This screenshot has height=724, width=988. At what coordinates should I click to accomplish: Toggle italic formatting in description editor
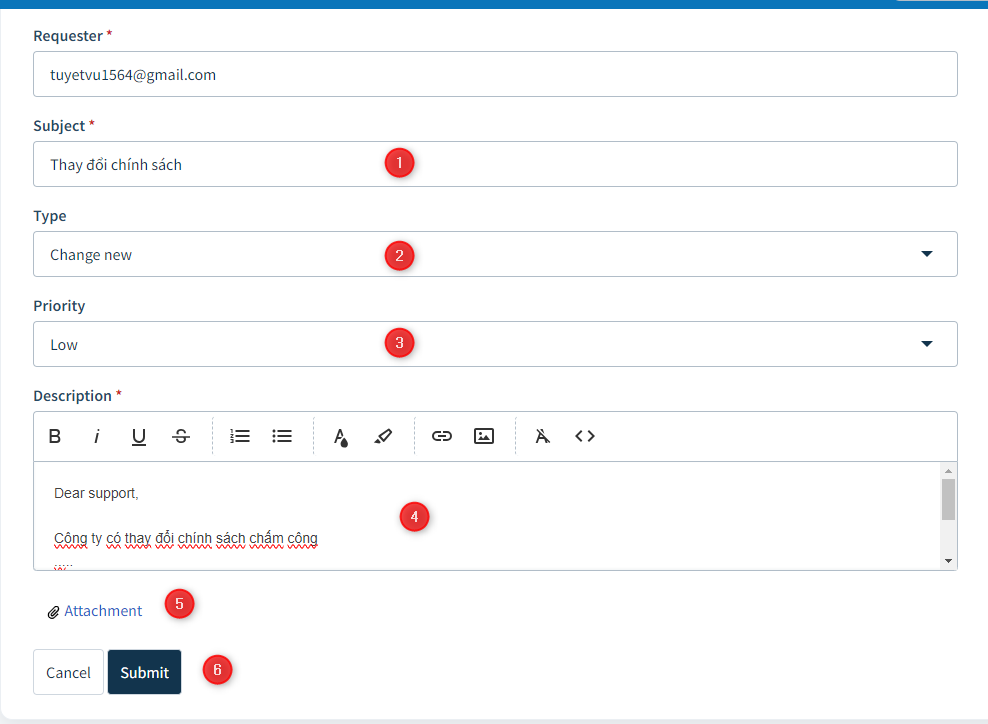tap(96, 436)
